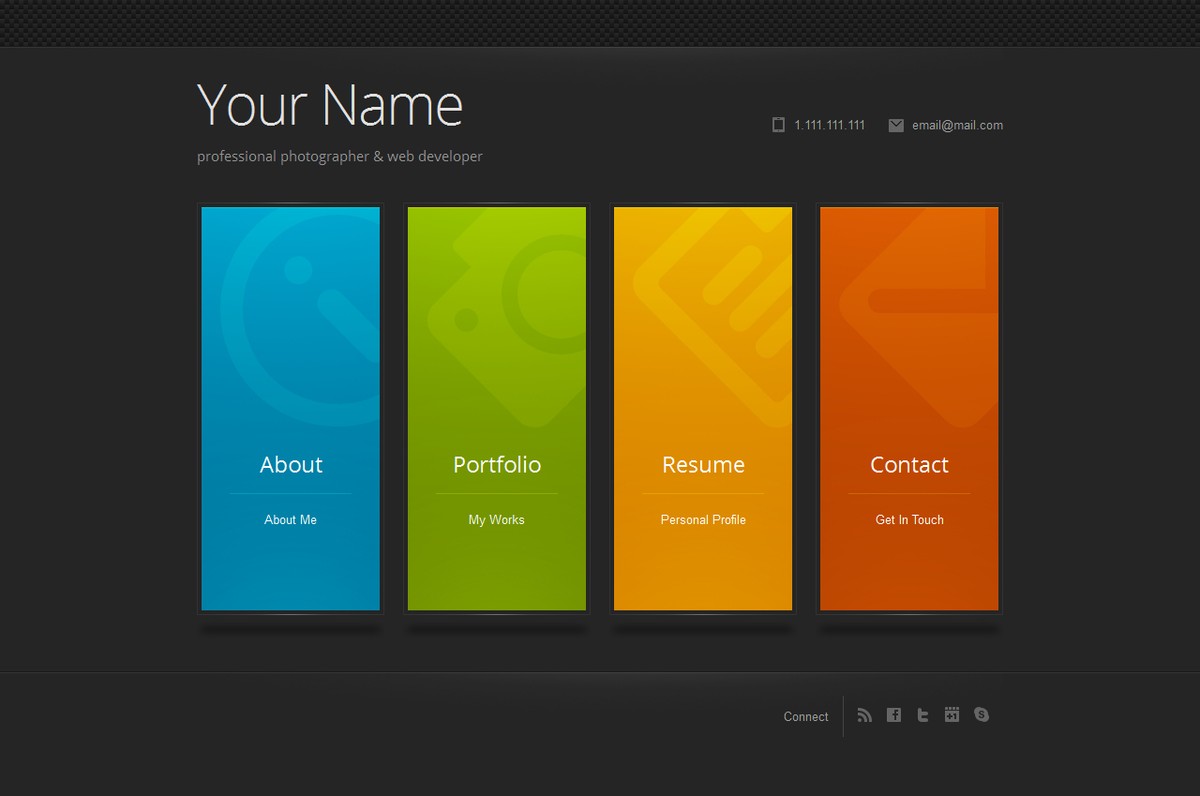The width and height of the screenshot is (1200, 796).
Task: Click the "My Works" subtitle text
Action: (x=497, y=520)
